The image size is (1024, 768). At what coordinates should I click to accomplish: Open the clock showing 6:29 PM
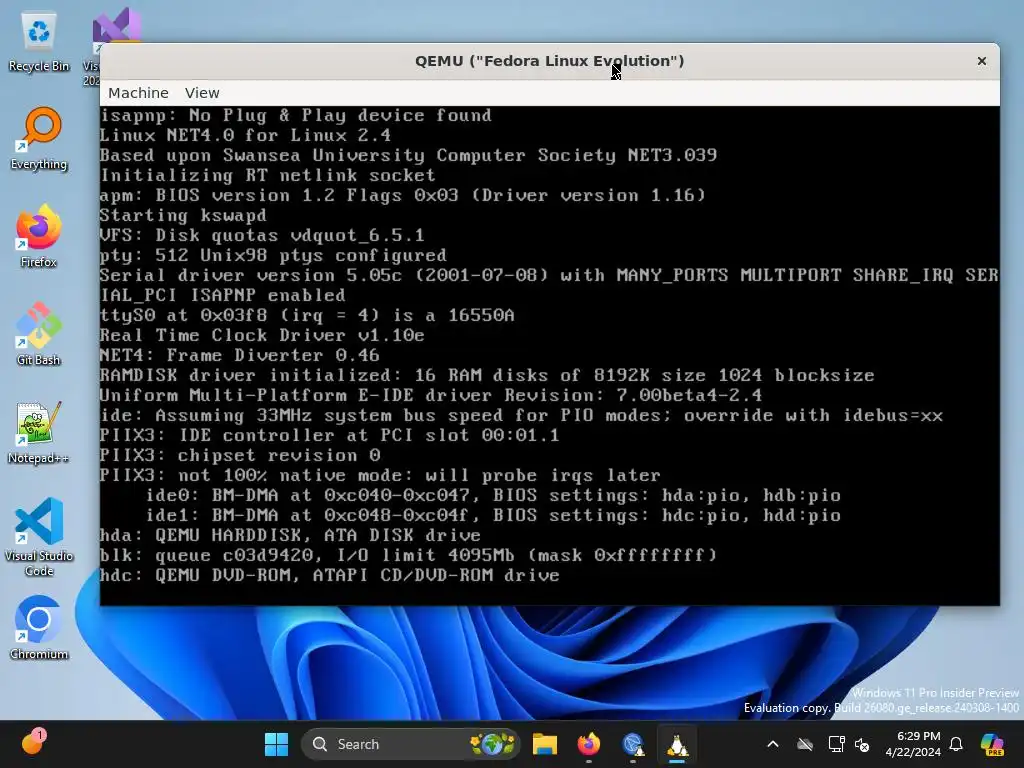913,744
